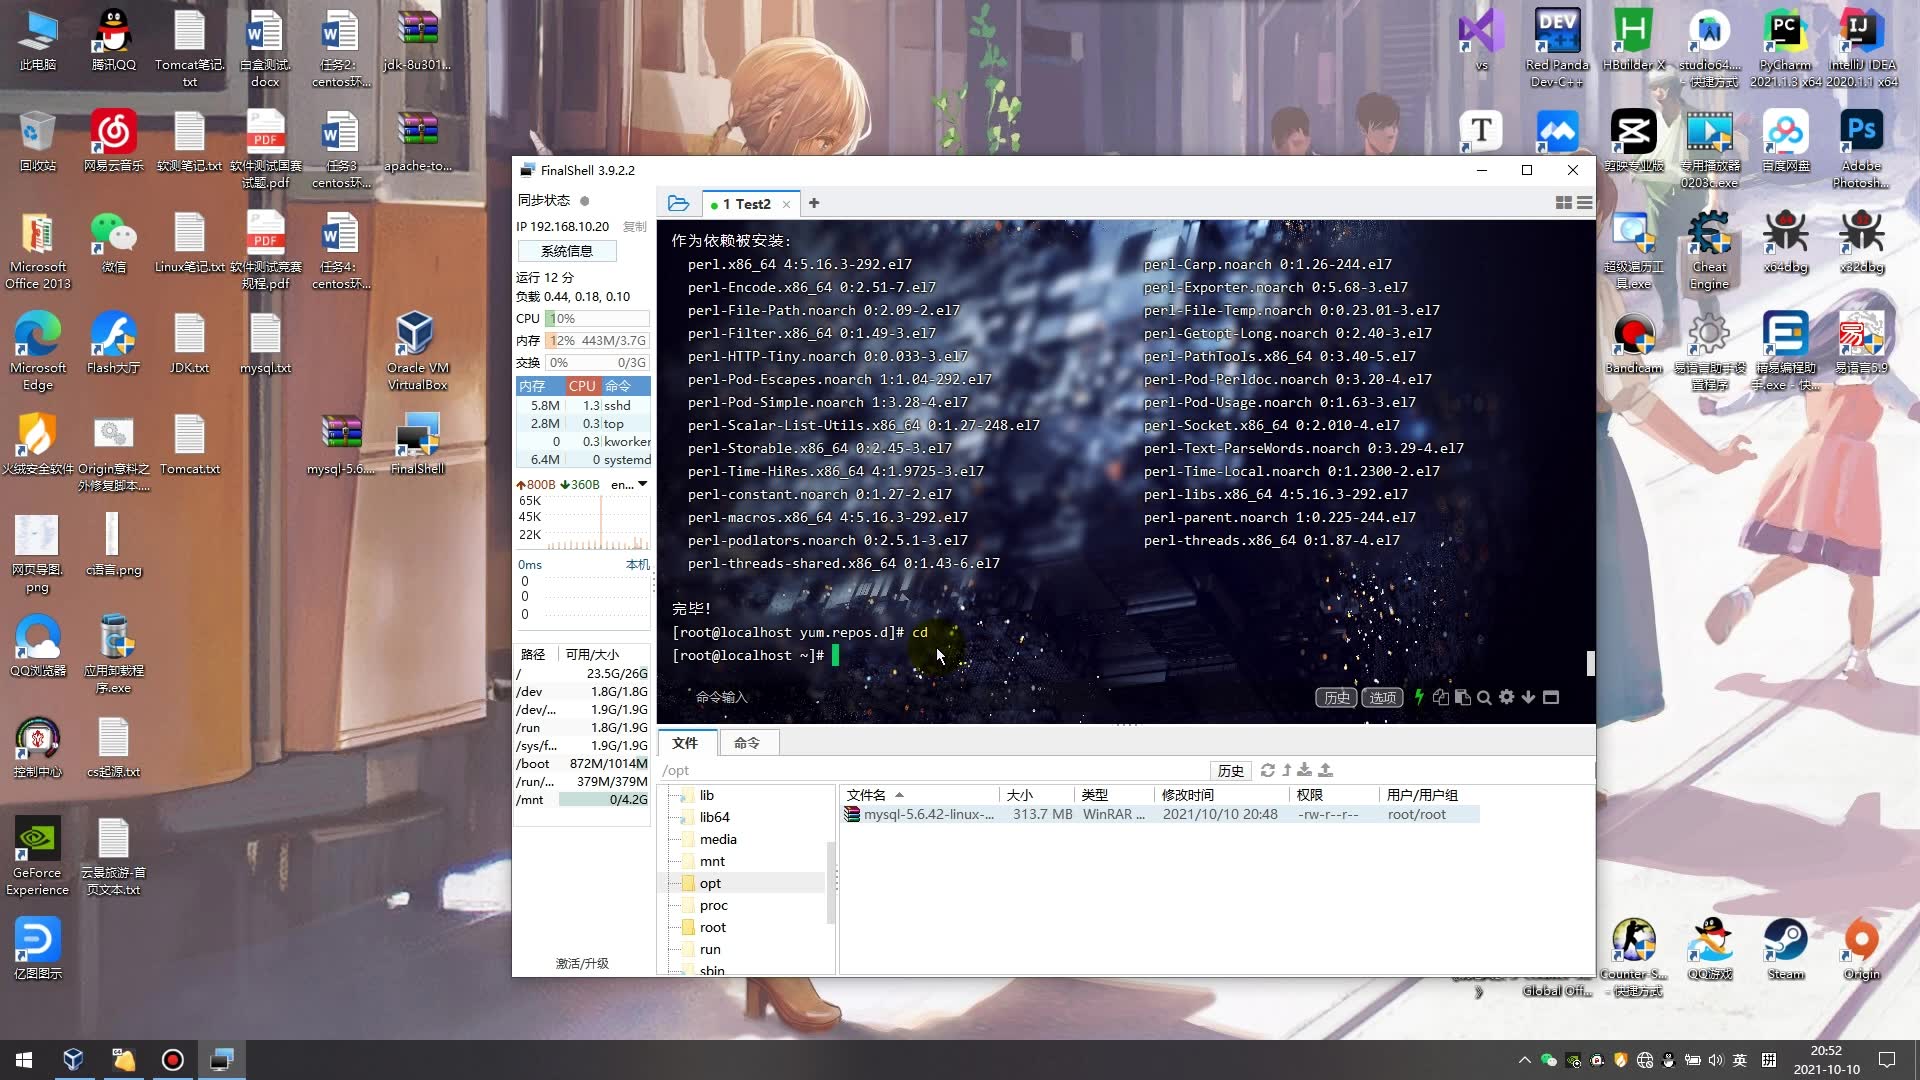Click the FinalShell taskbar icon
The image size is (1920, 1080).
point(221,1060)
